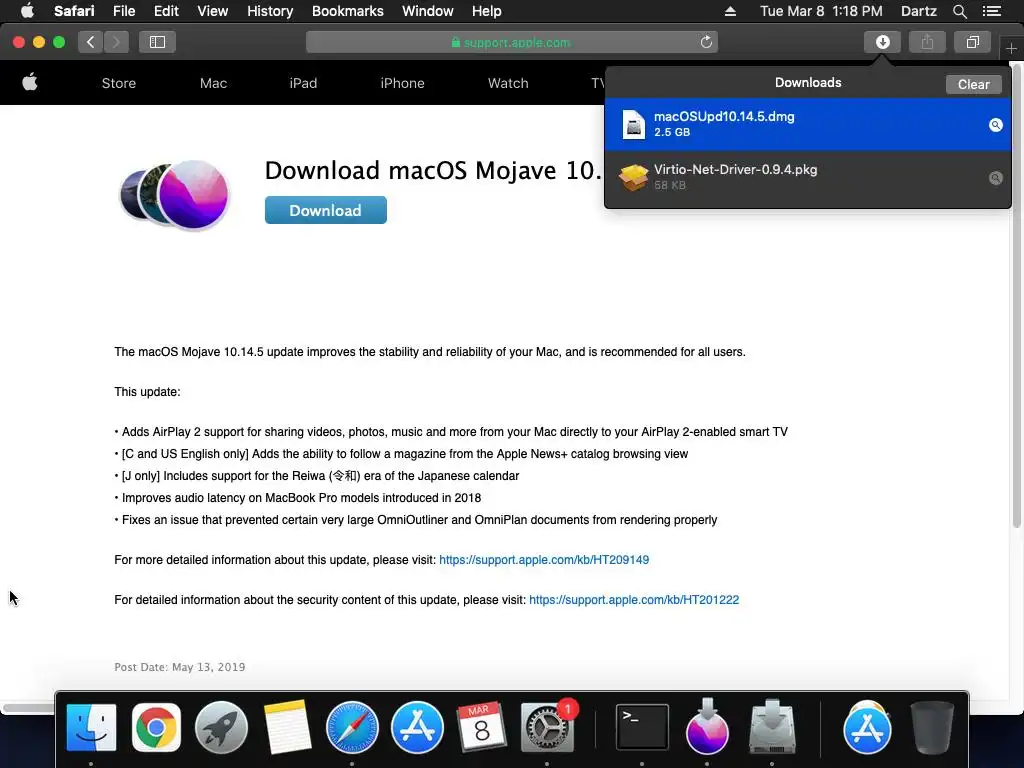
Task: Open the Bookmarks menu
Action: [347, 11]
